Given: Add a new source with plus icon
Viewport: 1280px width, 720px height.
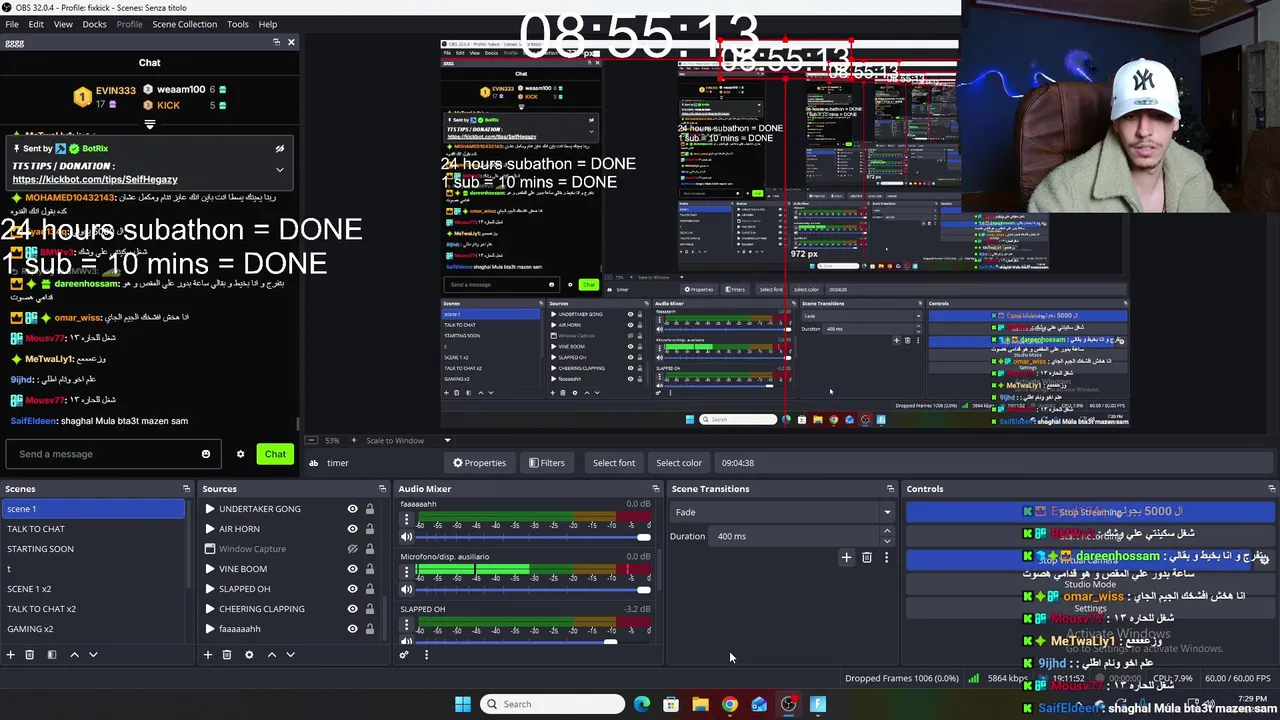Looking at the screenshot, I should [208, 655].
